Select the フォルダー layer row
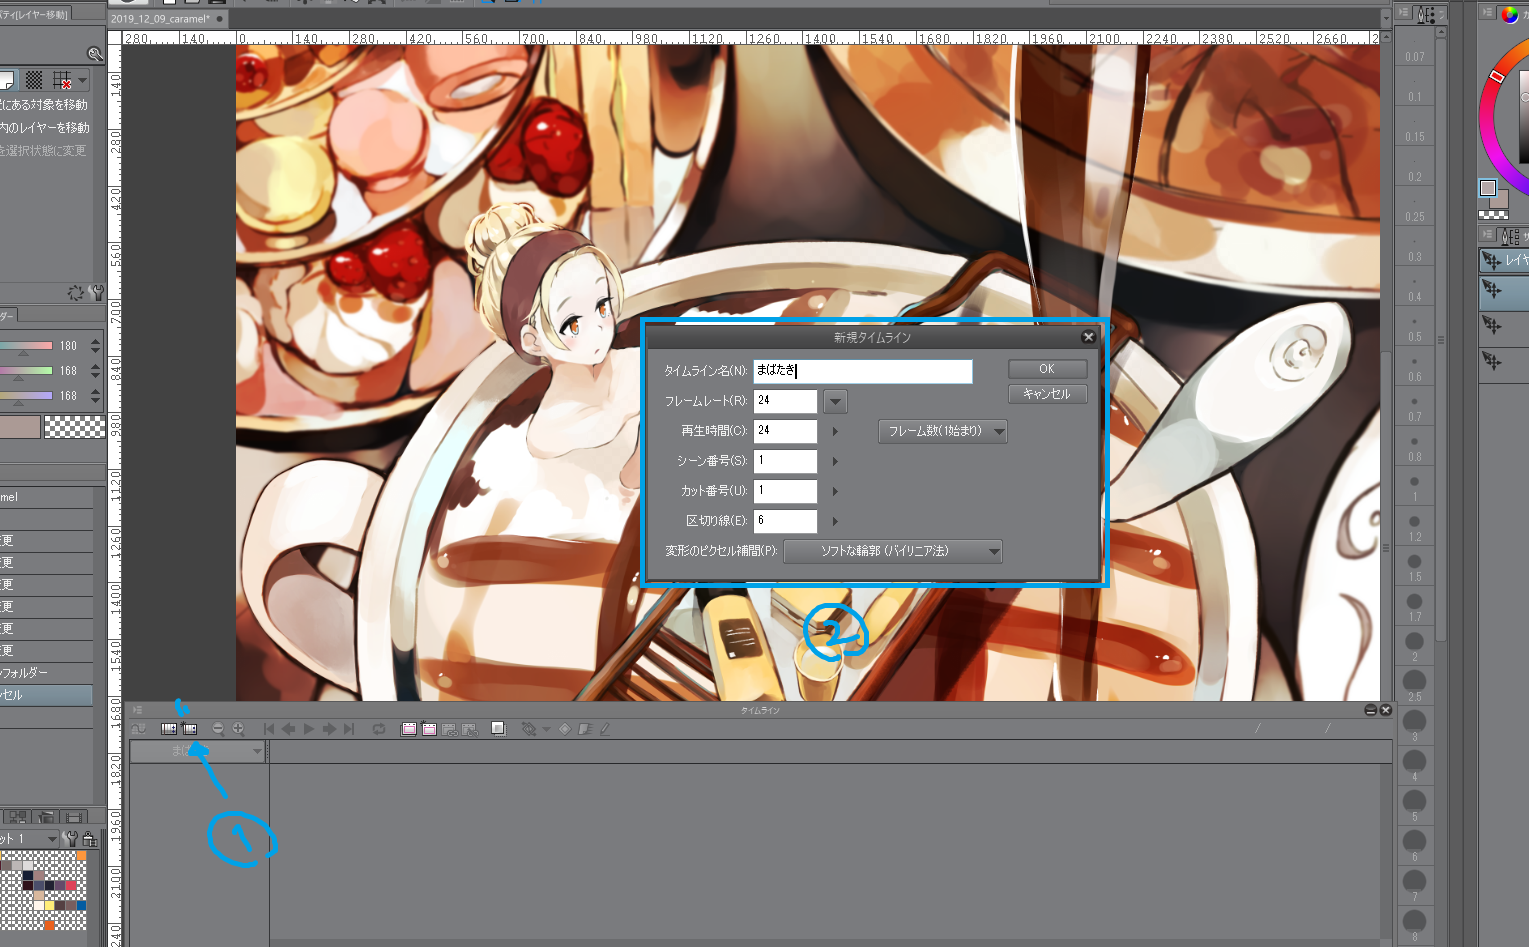Viewport: 1529px width, 947px height. pyautogui.click(x=46, y=673)
